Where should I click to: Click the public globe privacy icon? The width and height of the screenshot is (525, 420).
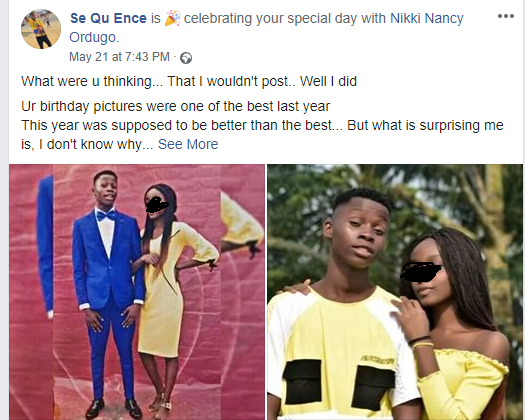186,58
